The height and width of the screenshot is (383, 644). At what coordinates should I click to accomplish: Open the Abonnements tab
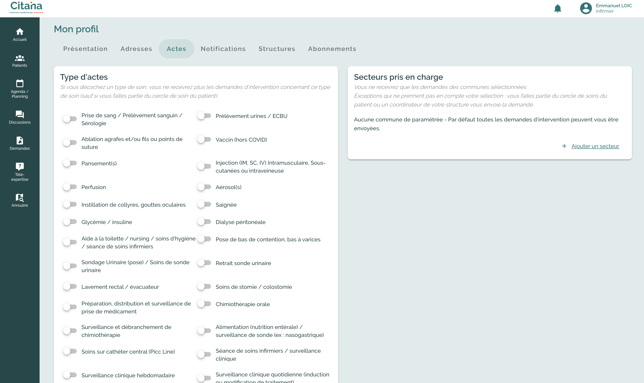(332, 49)
